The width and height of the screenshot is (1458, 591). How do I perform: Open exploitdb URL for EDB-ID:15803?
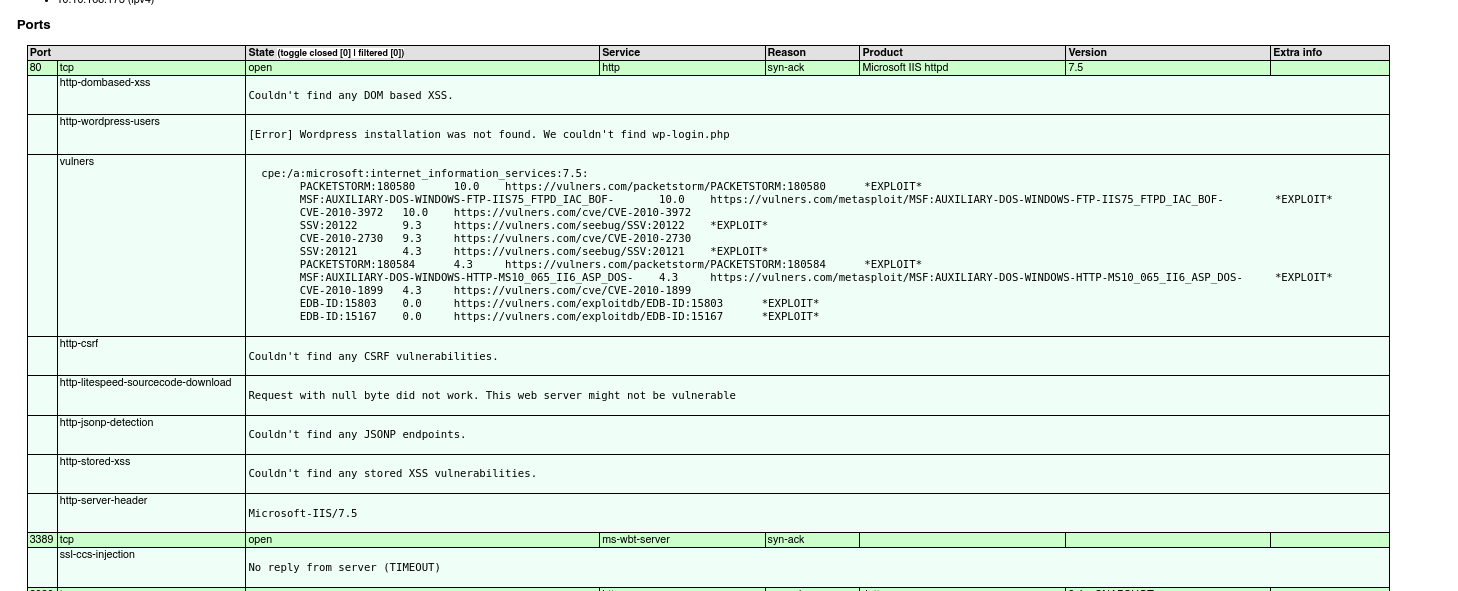point(588,304)
